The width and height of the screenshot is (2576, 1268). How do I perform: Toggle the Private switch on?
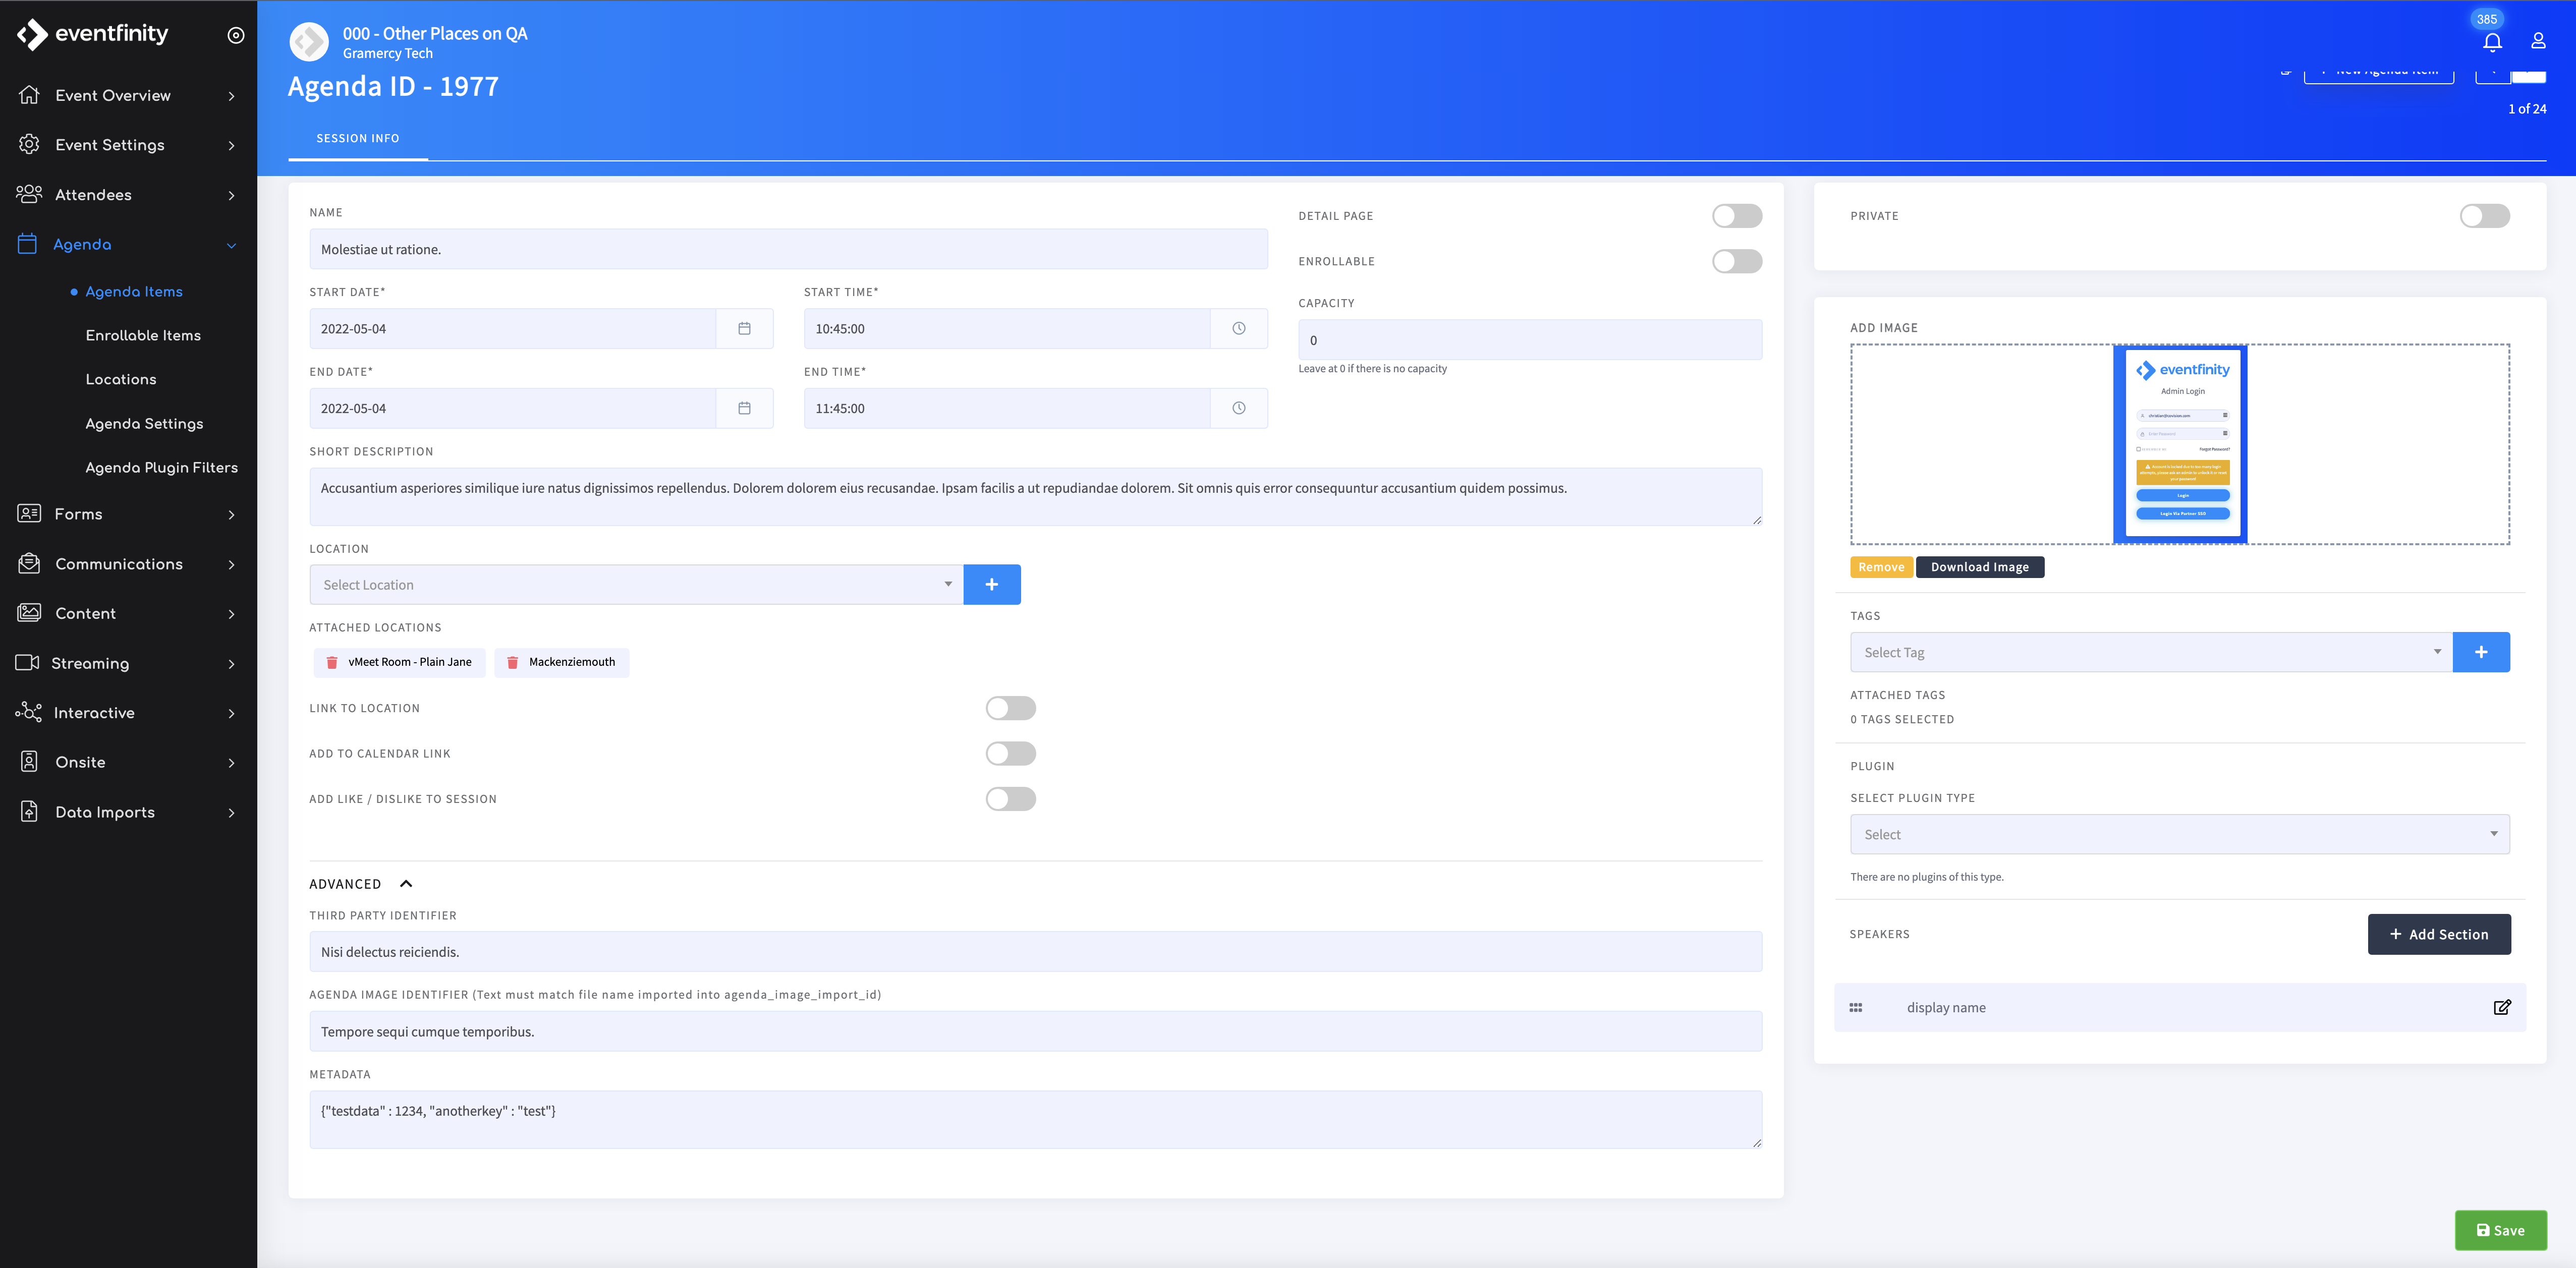coord(2484,216)
